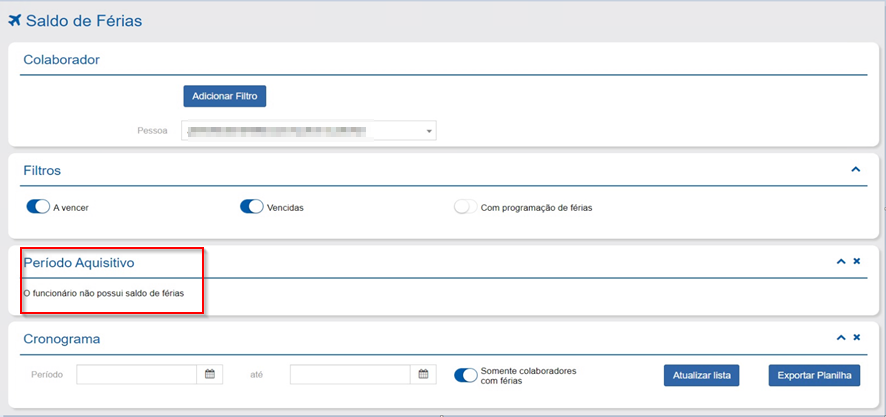
Task: Open calendar picker for Período start date
Action: (210, 374)
